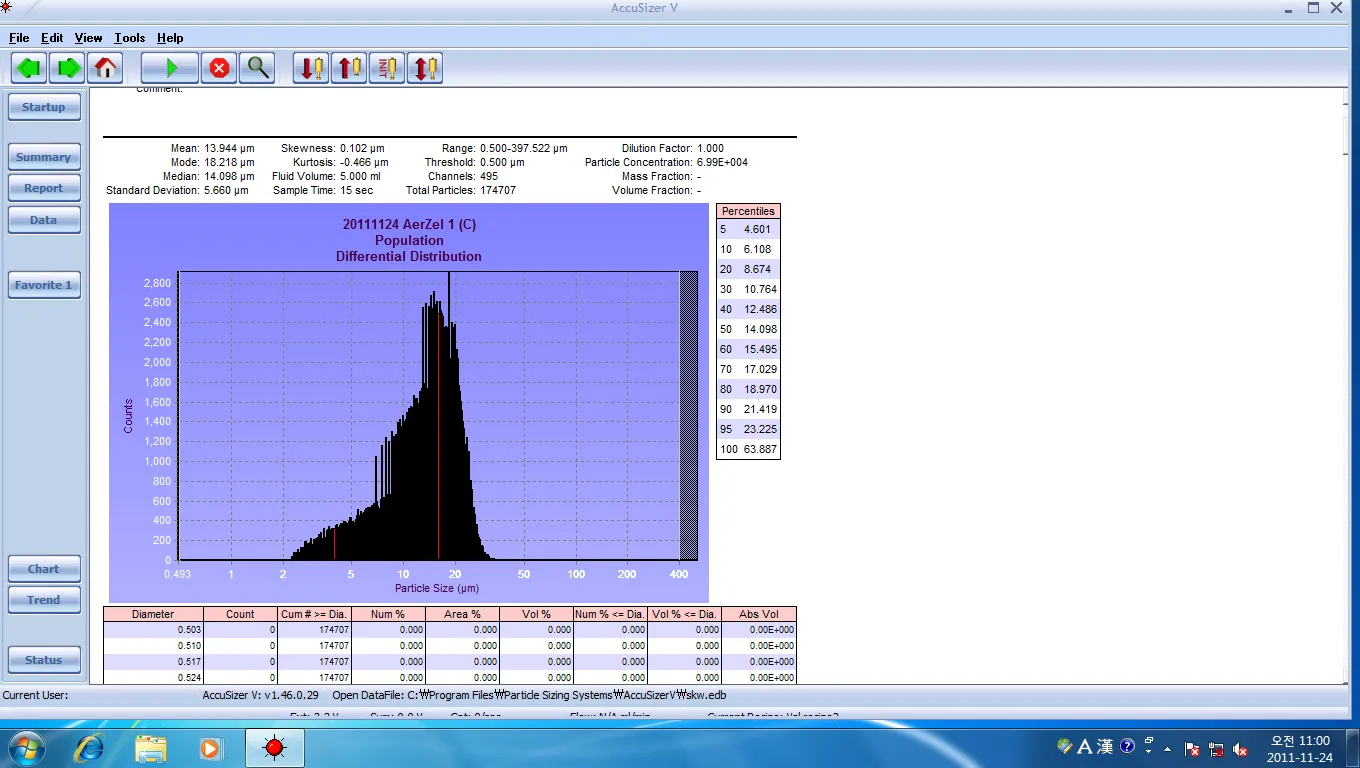Click the report vertical scrollbar up arrow
Image resolution: width=1360 pixels, height=768 pixels.
tap(1347, 96)
